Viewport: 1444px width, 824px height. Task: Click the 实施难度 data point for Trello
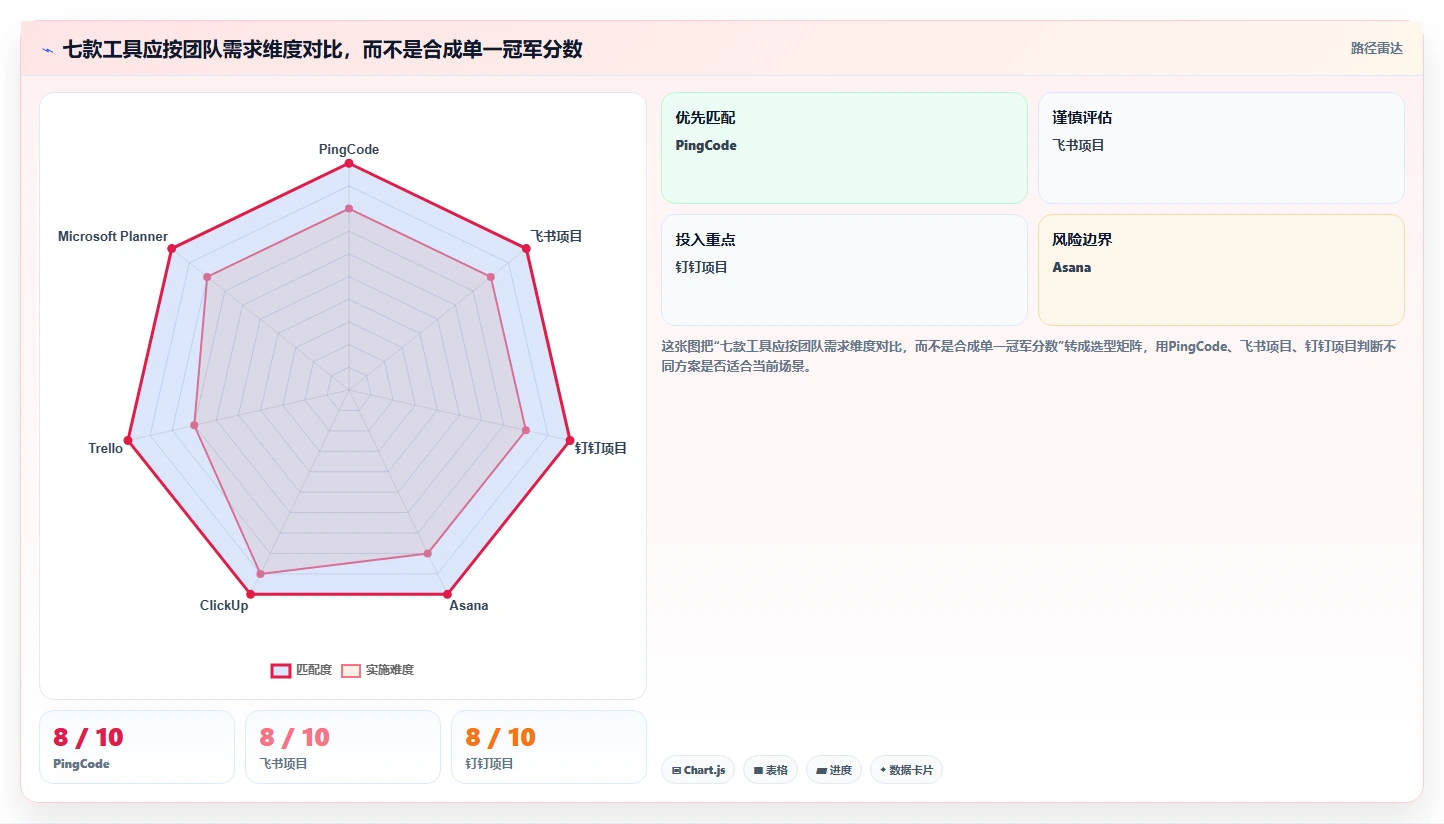pos(194,426)
